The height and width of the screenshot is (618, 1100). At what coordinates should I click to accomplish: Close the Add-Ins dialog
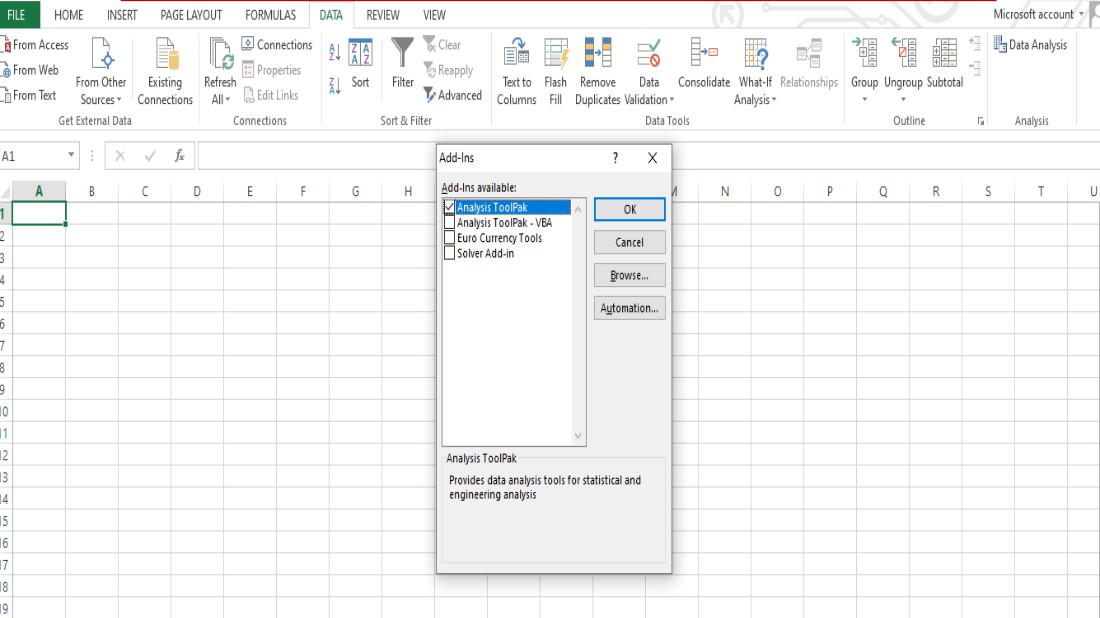pyautogui.click(x=652, y=158)
